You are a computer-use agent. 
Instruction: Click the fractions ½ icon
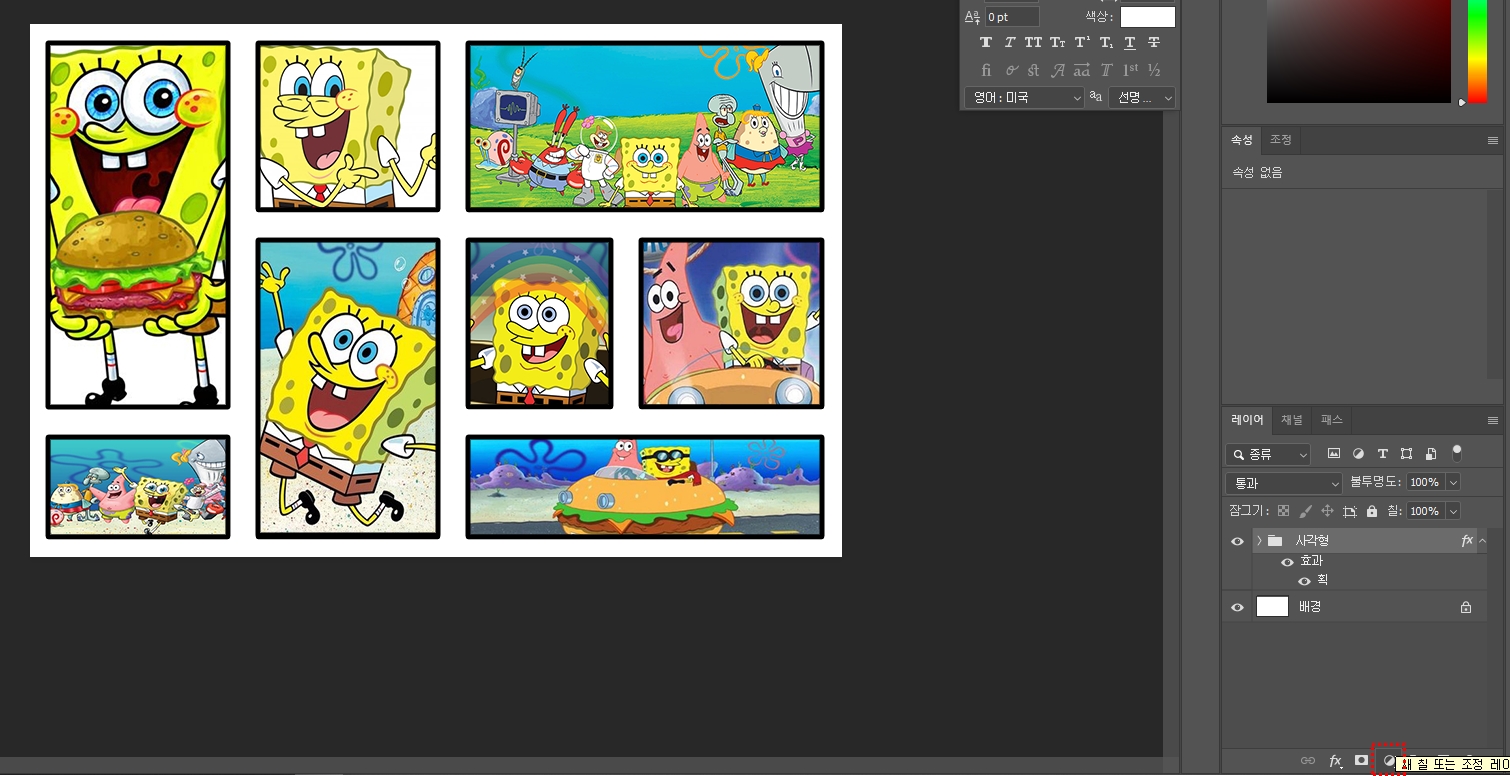coord(1154,70)
